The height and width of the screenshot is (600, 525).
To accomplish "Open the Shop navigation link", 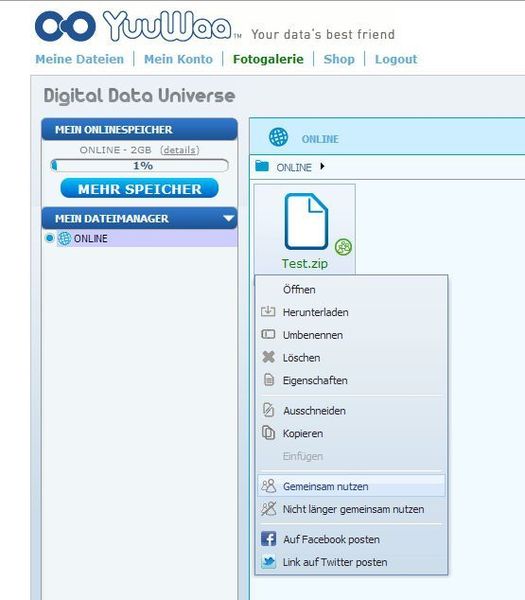I will tap(339, 59).
